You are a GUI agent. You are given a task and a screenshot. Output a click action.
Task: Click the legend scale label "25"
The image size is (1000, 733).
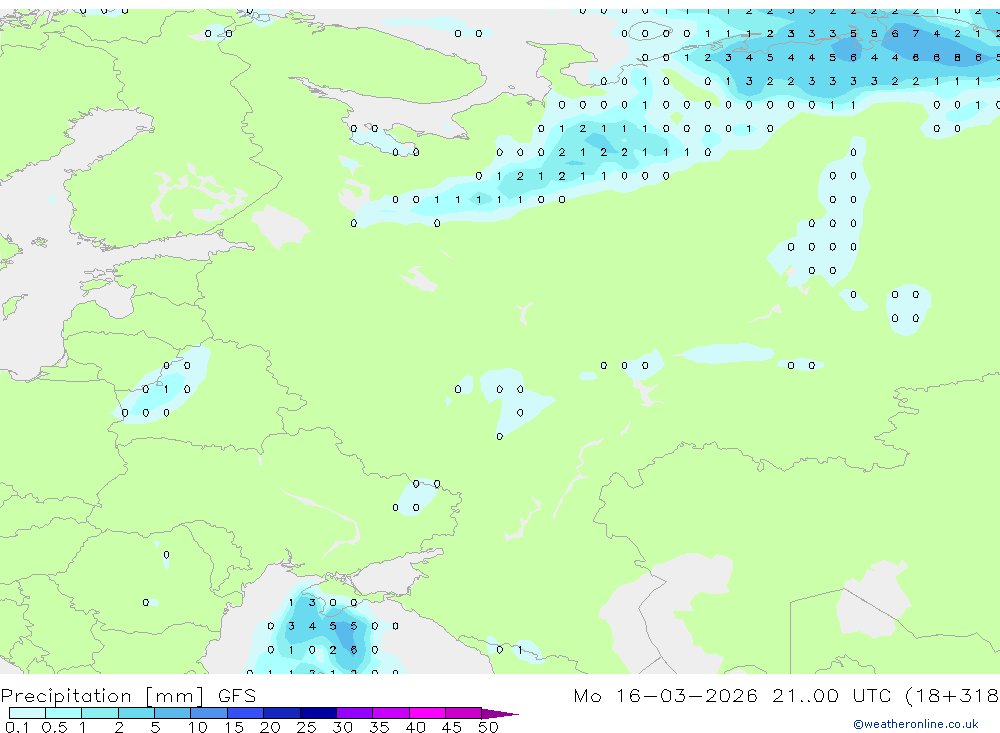click(306, 727)
